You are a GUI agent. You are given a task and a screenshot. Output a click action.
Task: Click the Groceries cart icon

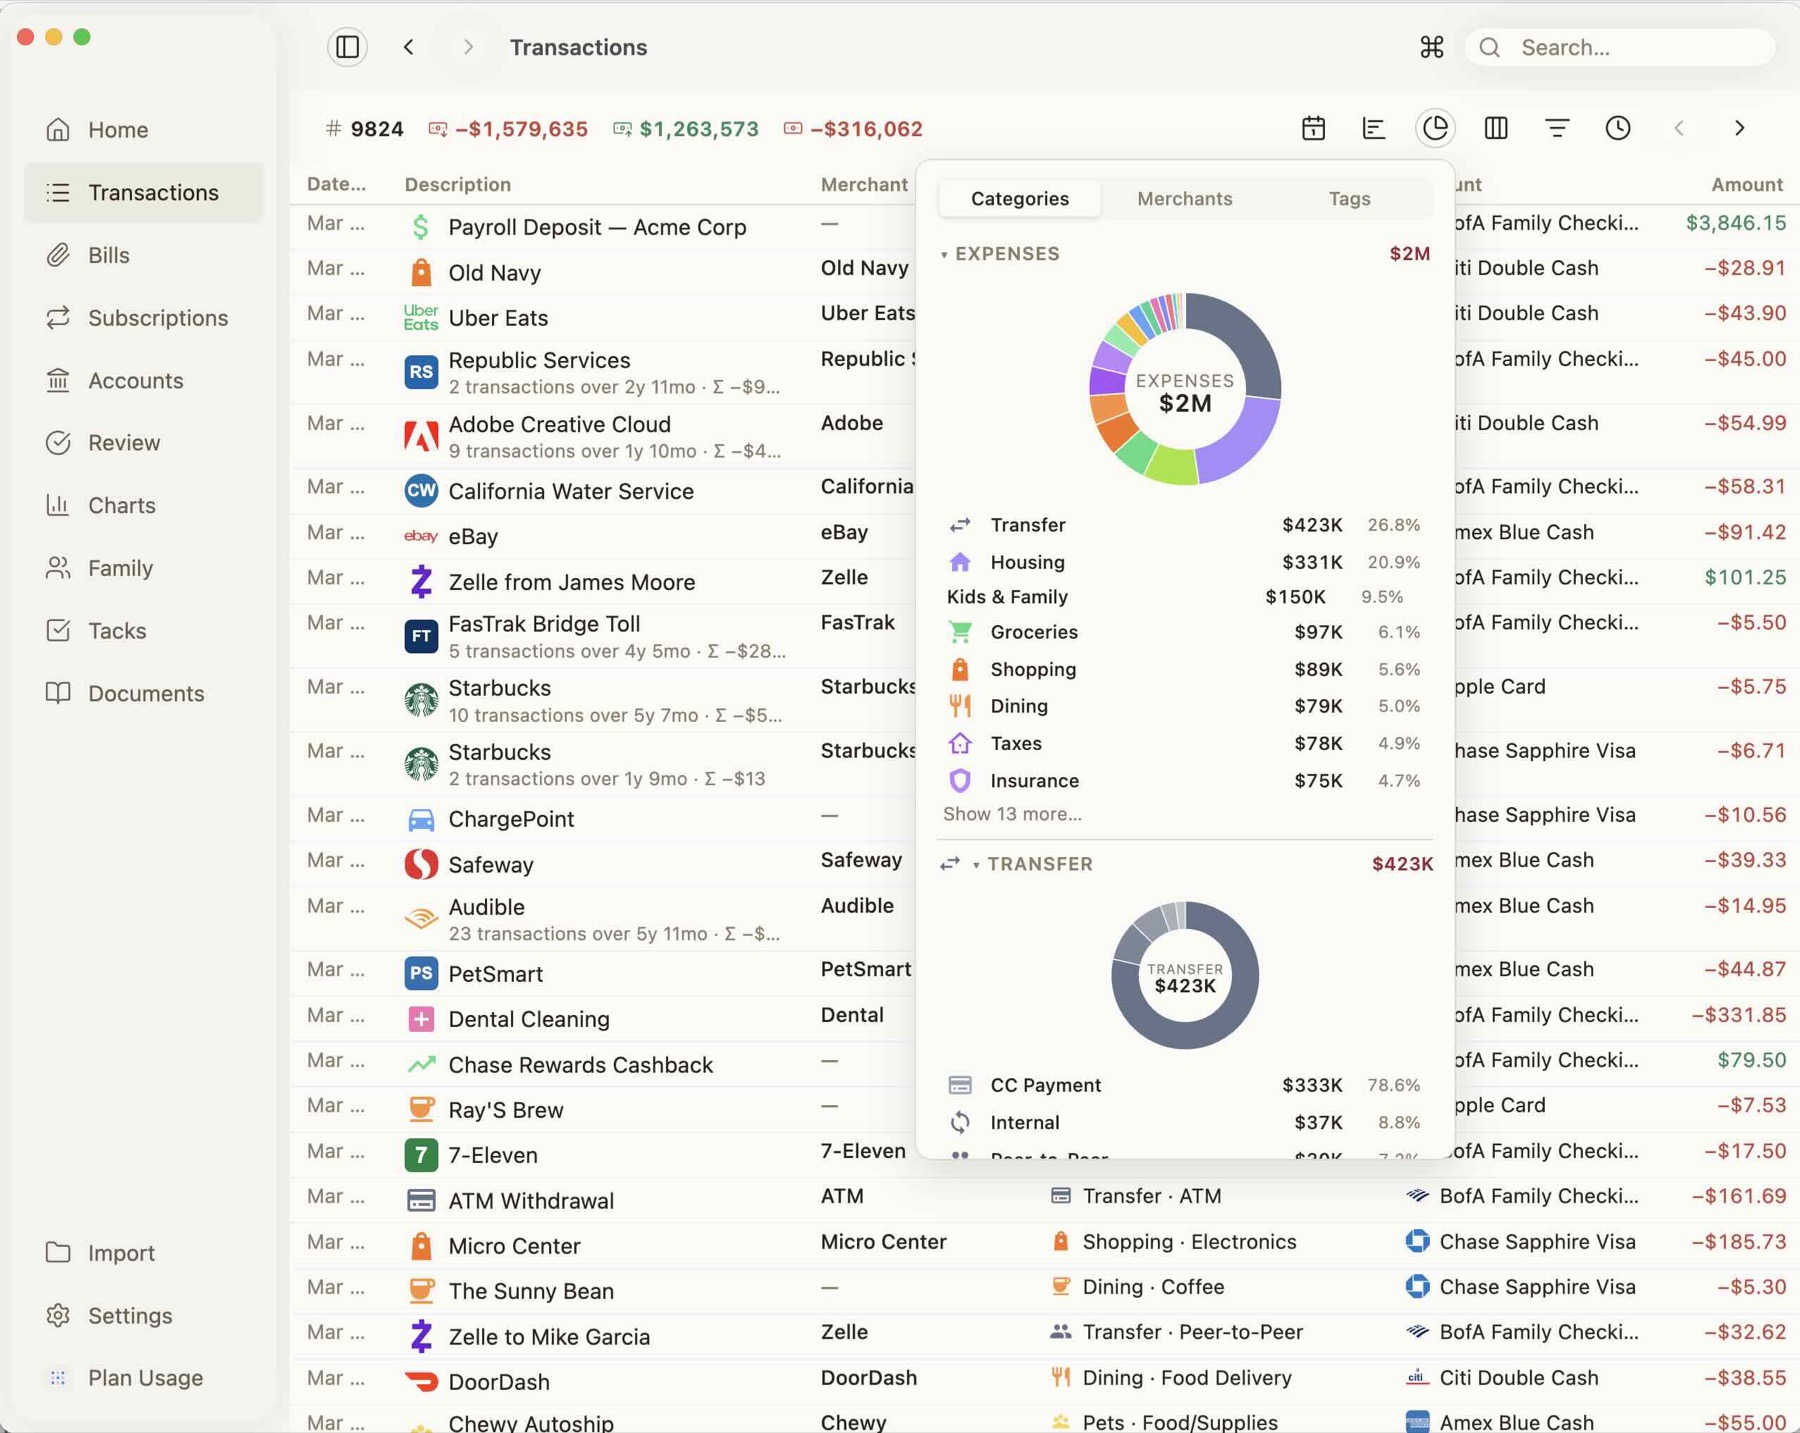[x=960, y=632]
